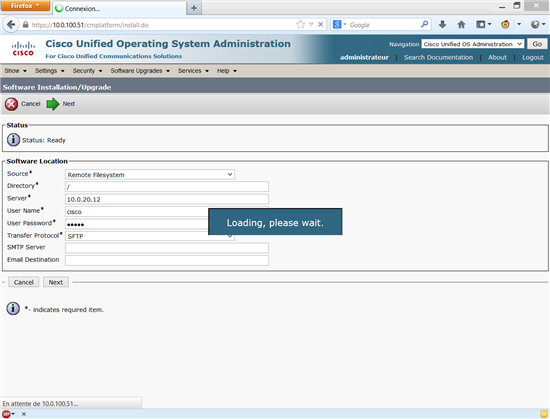
Task: Open the Settings menu
Action: coord(49,71)
